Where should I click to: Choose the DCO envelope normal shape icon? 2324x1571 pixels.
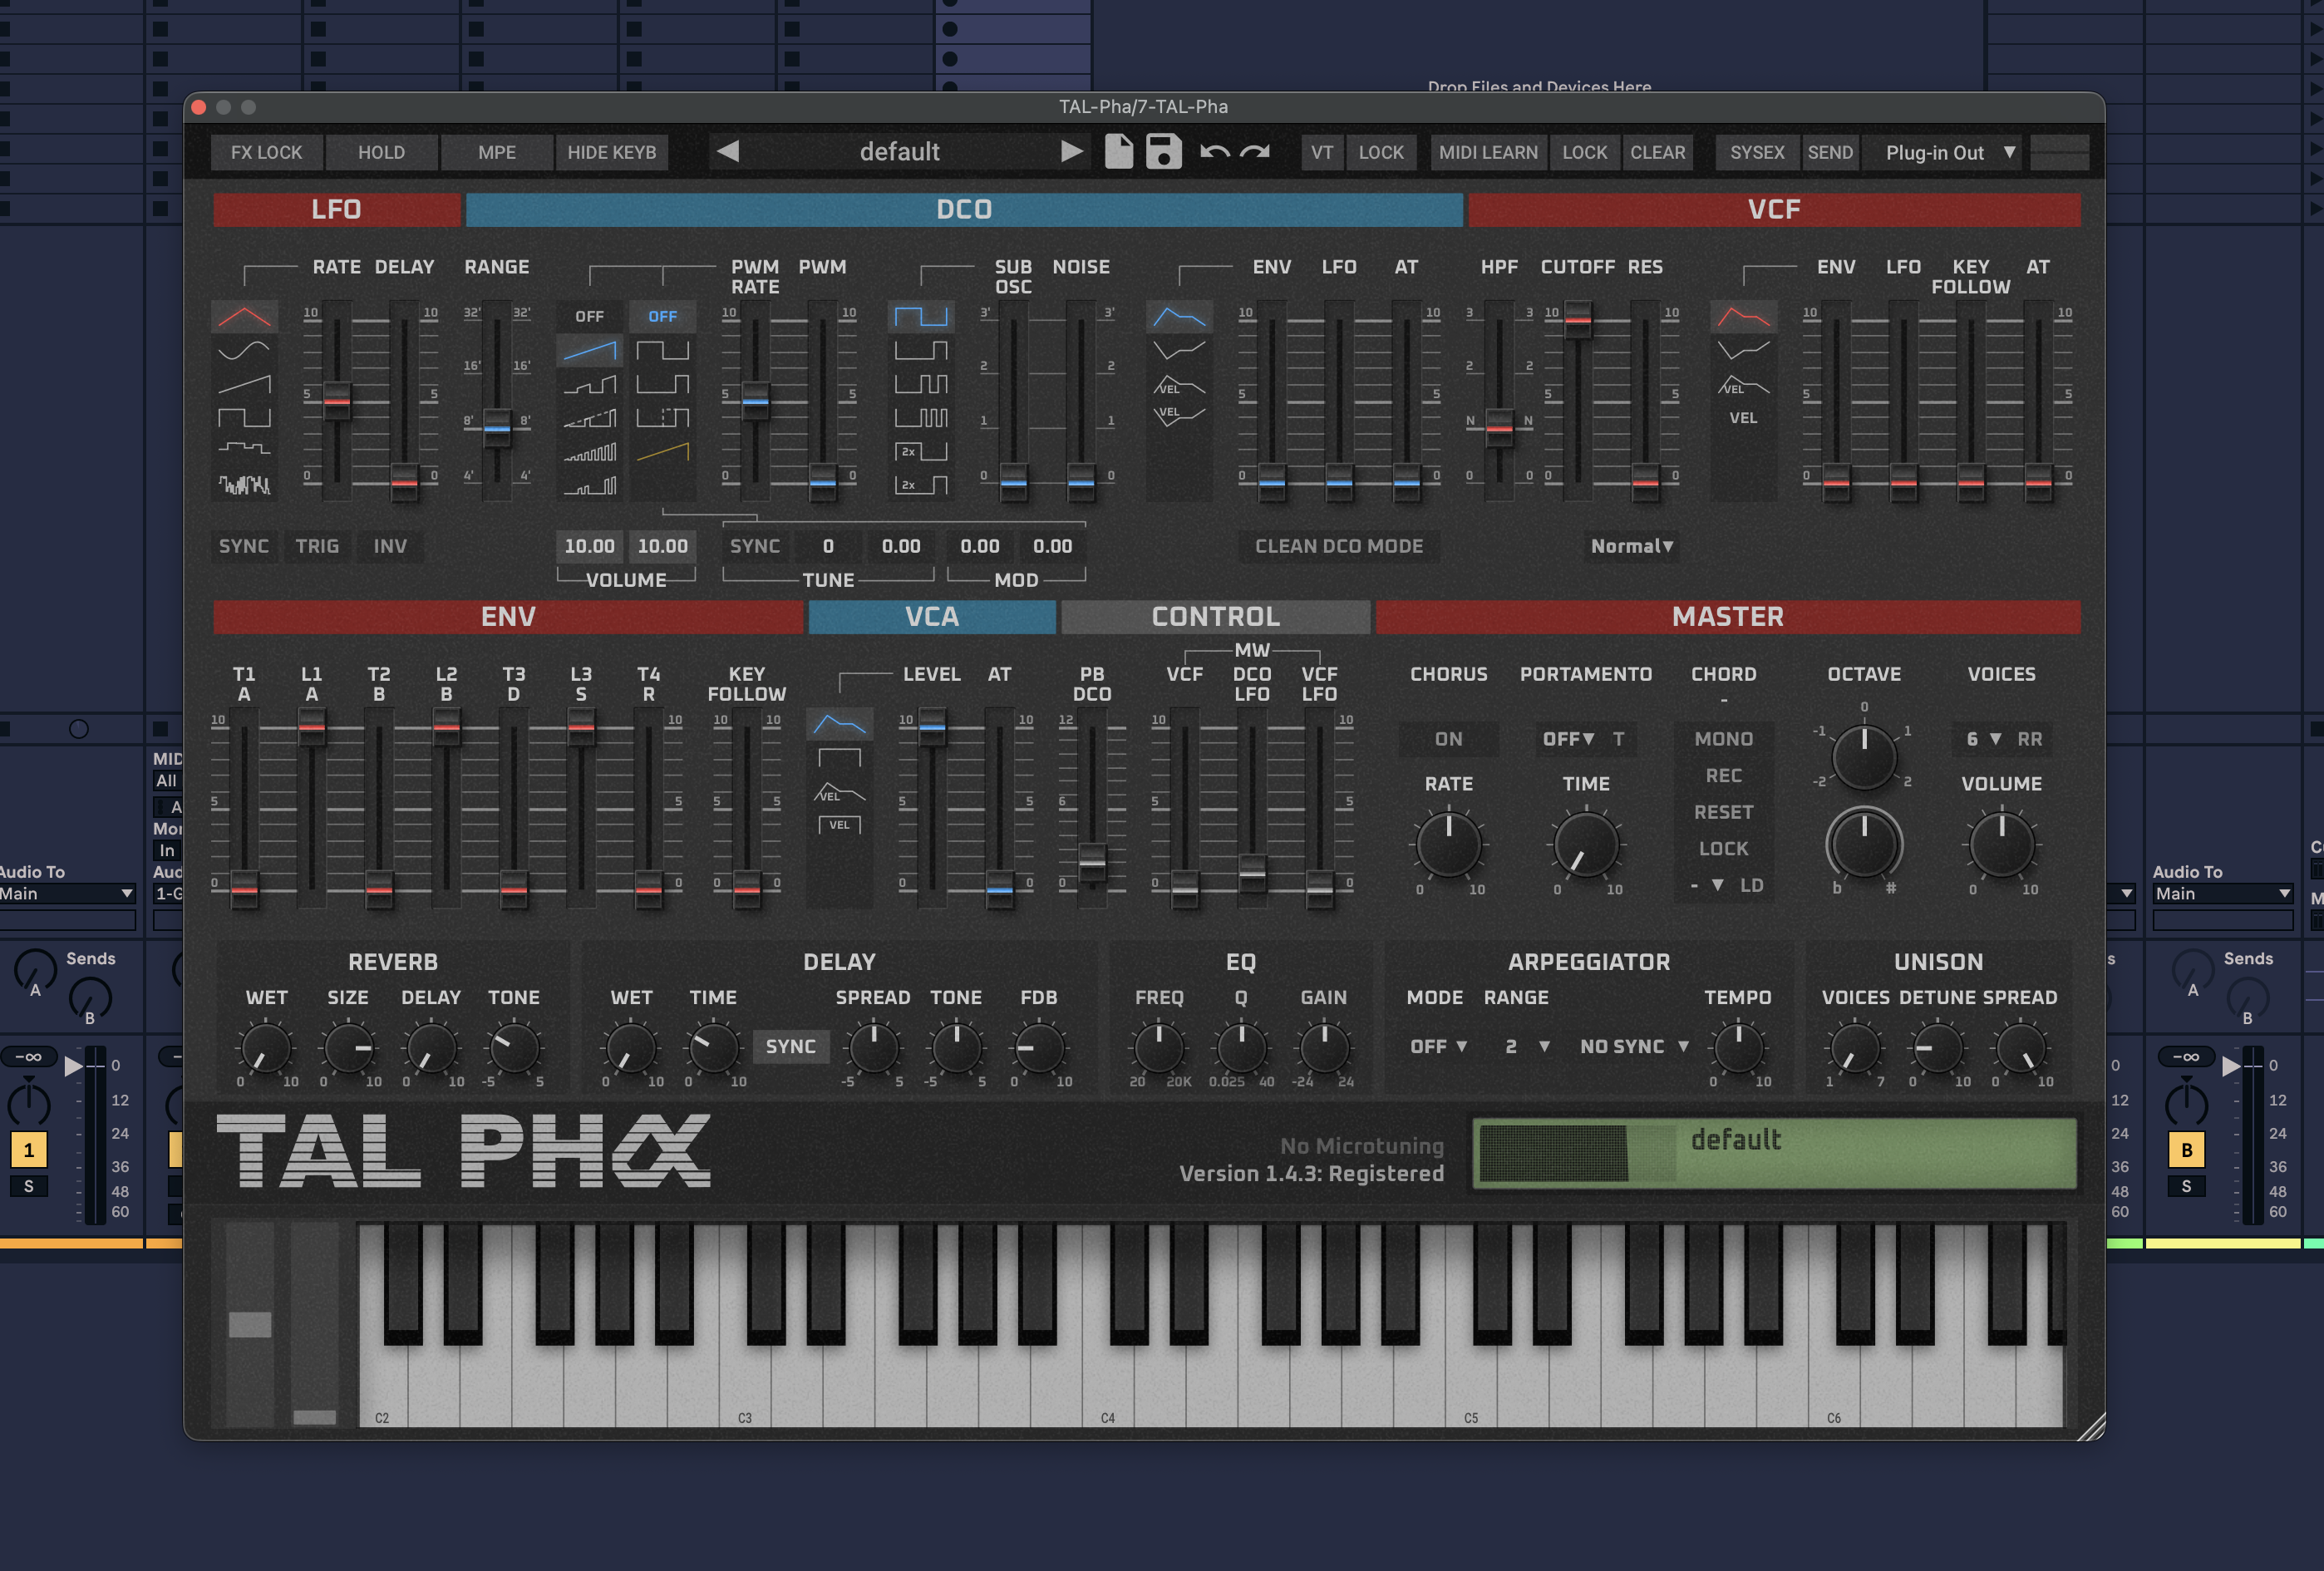click(1179, 317)
